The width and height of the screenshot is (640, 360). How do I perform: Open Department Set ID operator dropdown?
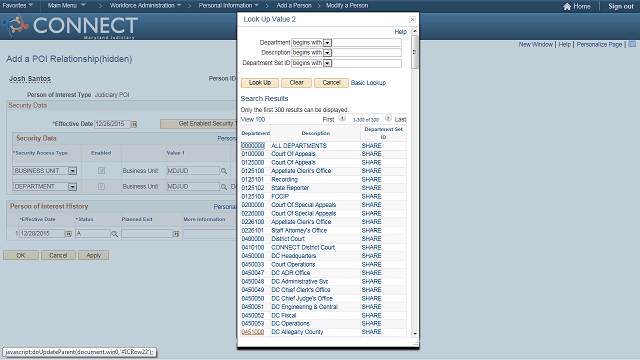[327, 63]
